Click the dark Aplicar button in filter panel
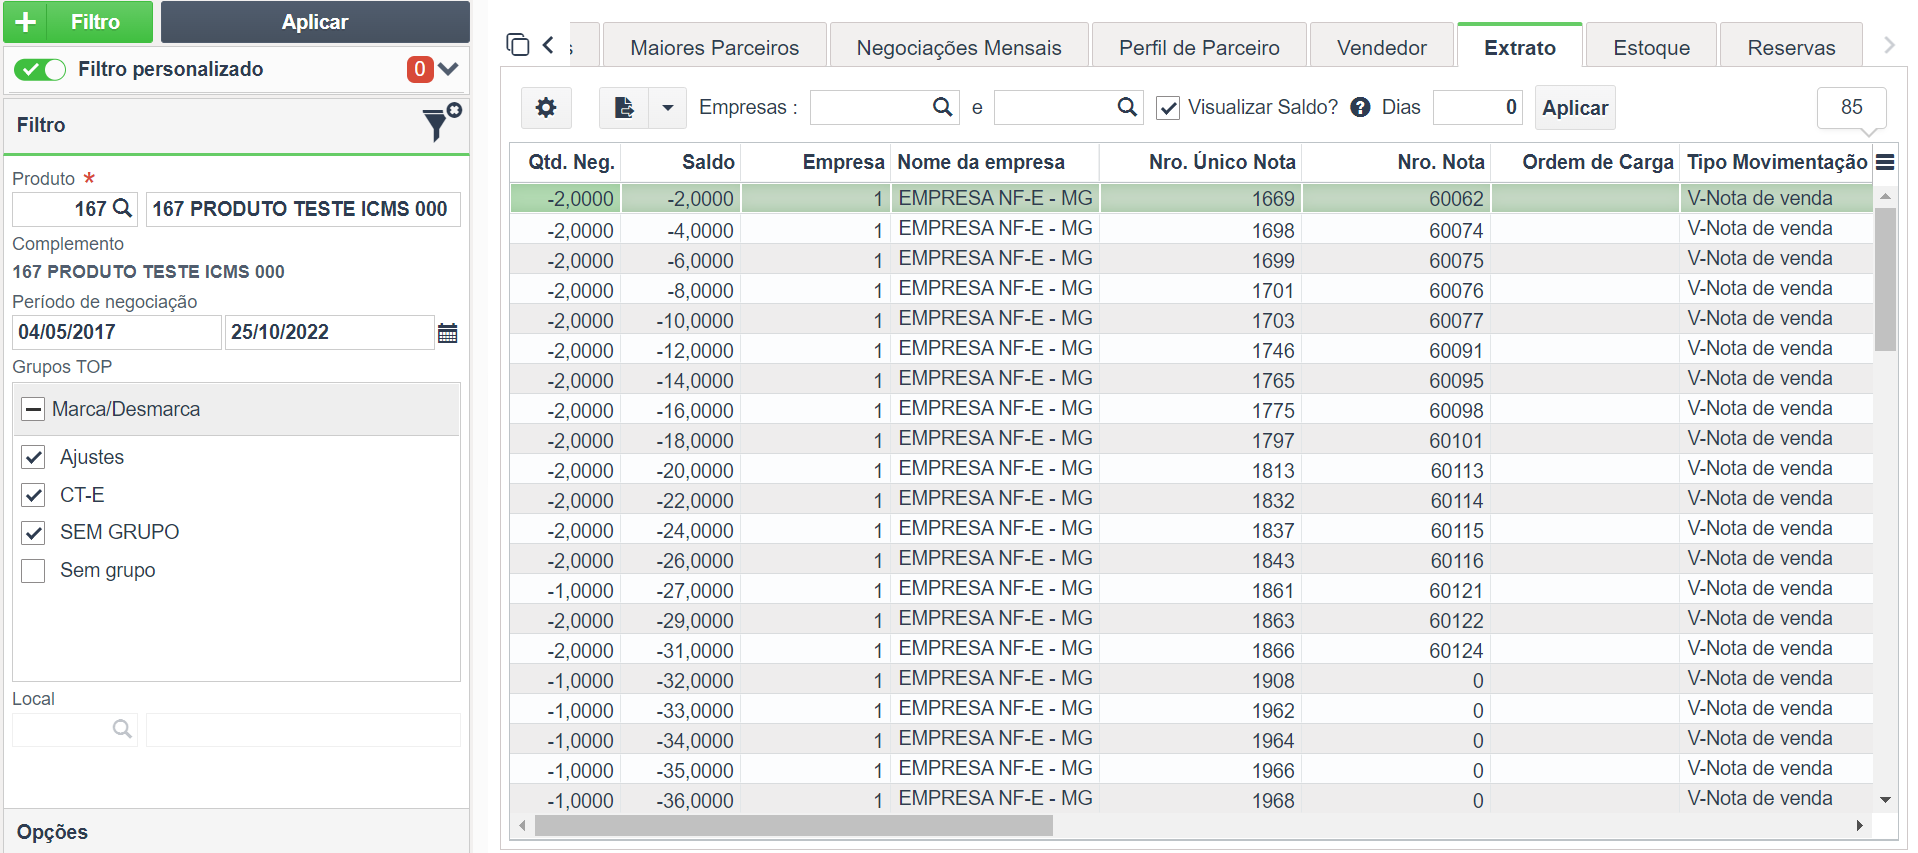The width and height of the screenshot is (1918, 853). point(315,22)
